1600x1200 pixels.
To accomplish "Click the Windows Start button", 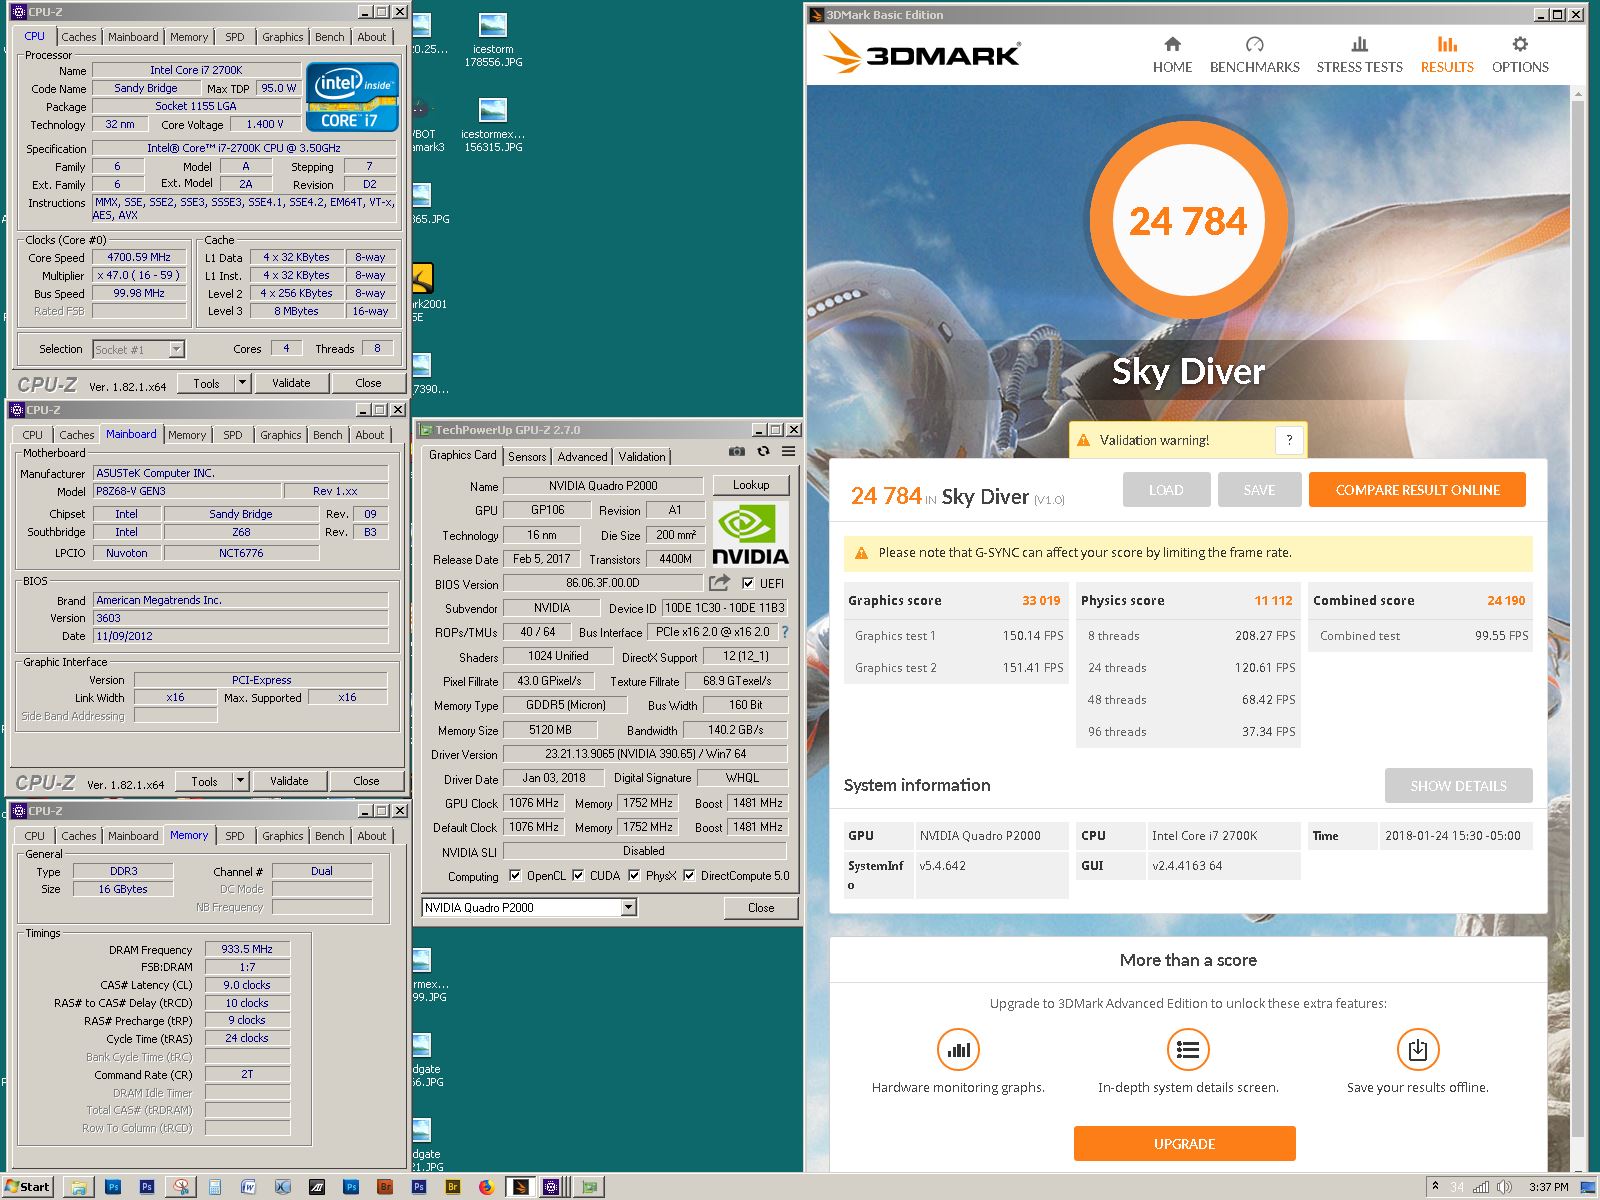I will [x=27, y=1187].
